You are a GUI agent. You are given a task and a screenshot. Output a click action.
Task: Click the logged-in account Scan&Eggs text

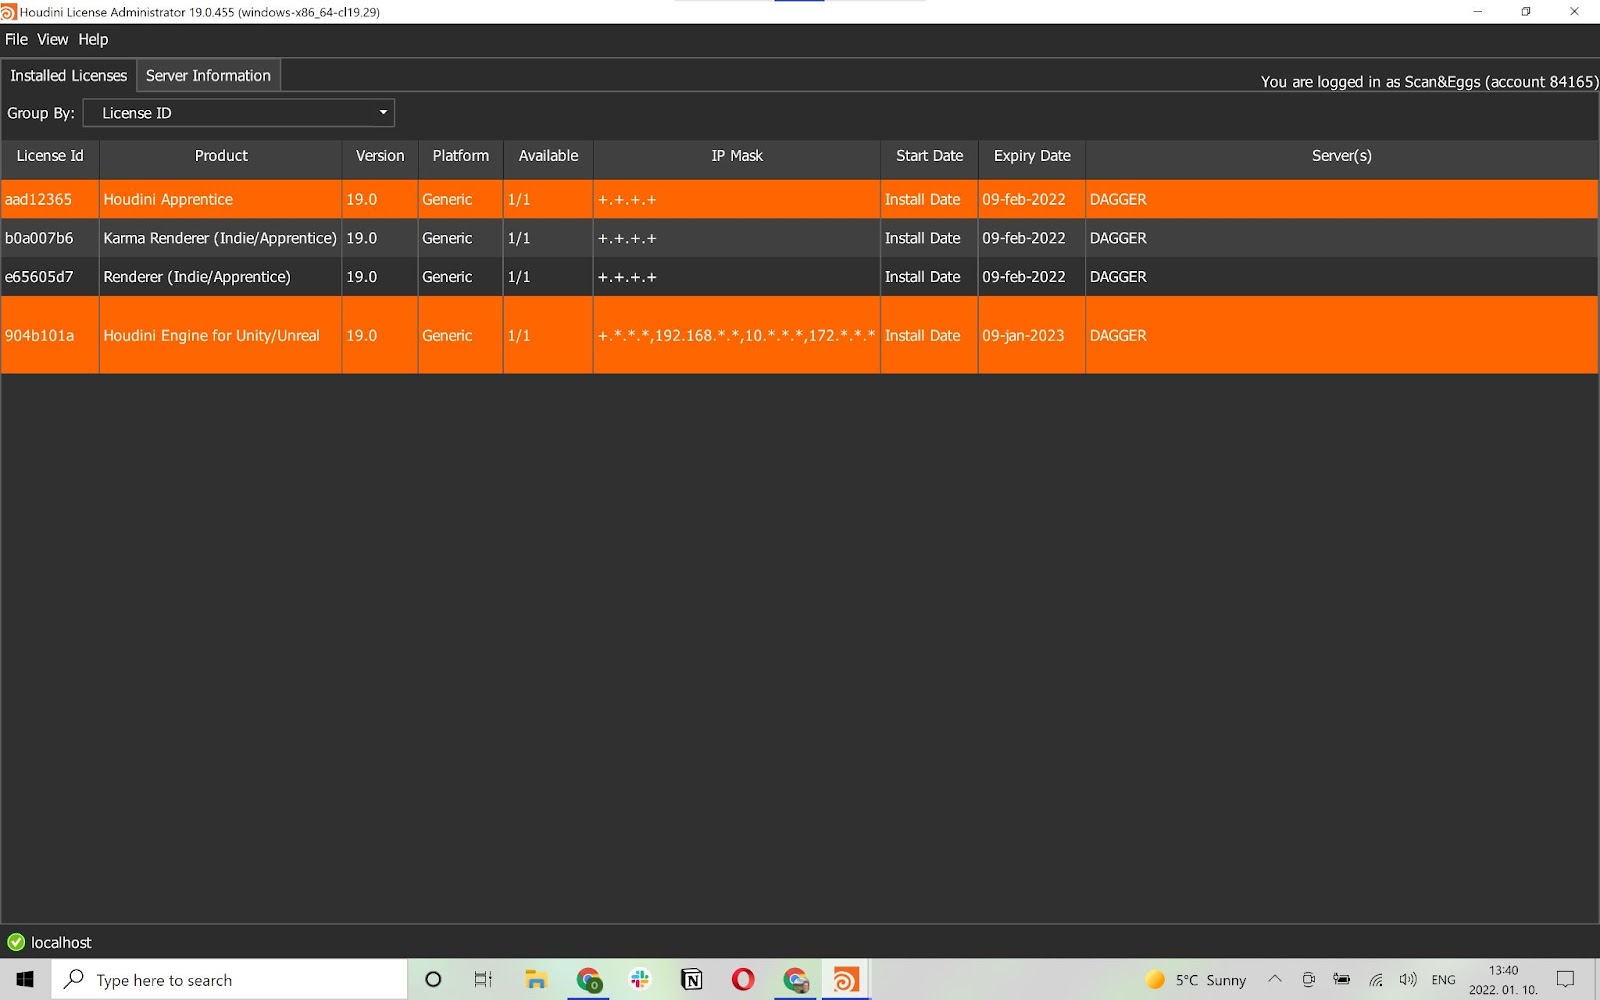pos(1429,82)
